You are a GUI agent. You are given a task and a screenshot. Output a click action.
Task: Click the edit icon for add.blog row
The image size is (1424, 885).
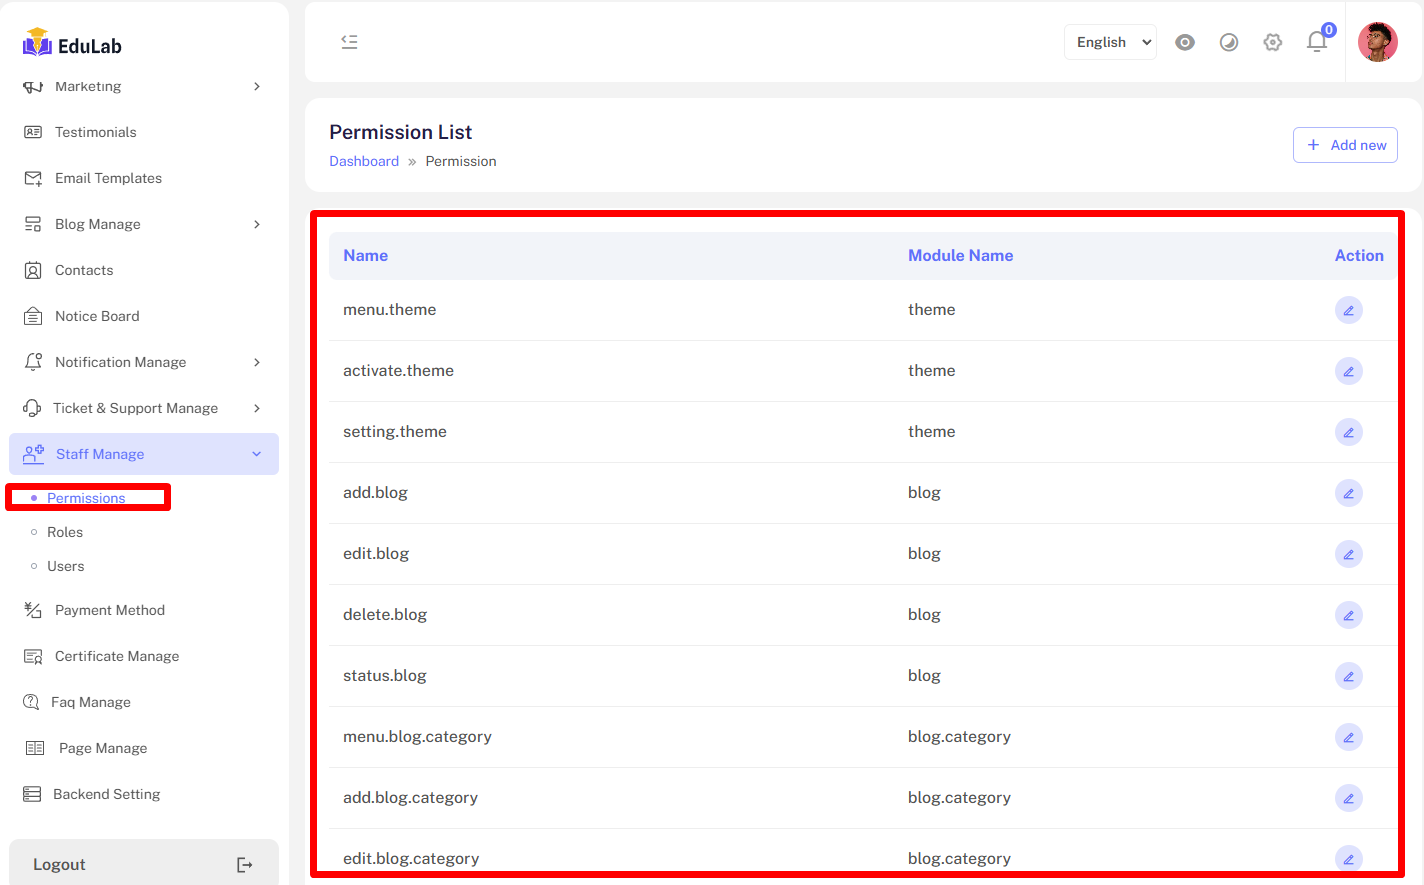[x=1348, y=493]
